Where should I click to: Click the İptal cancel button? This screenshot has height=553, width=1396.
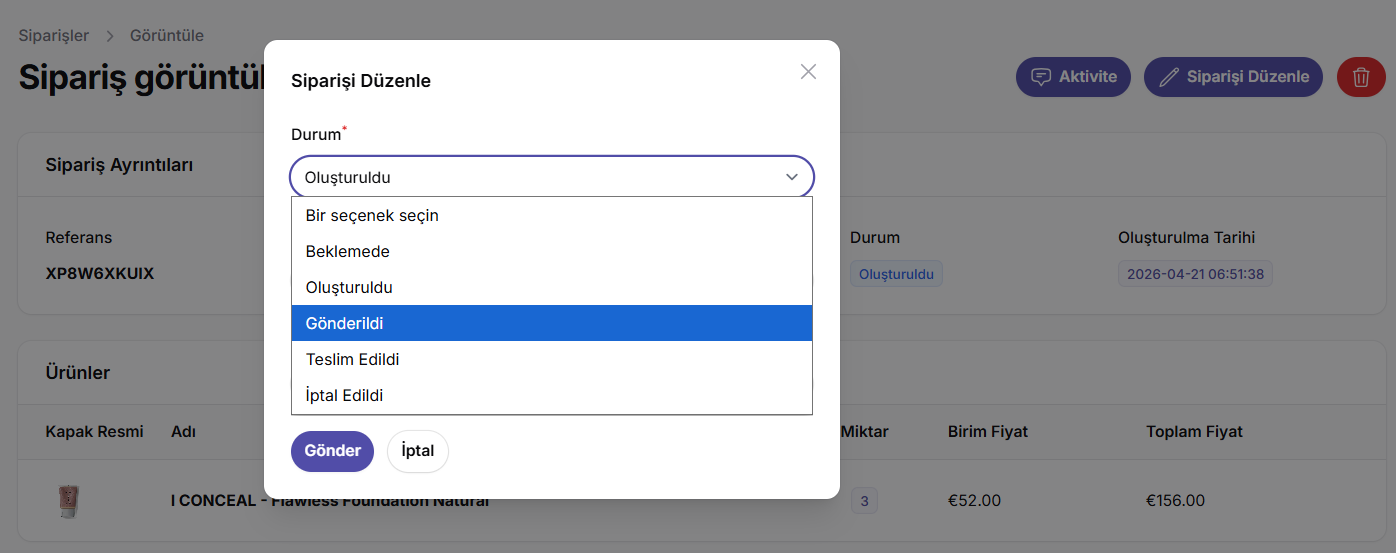(x=418, y=451)
